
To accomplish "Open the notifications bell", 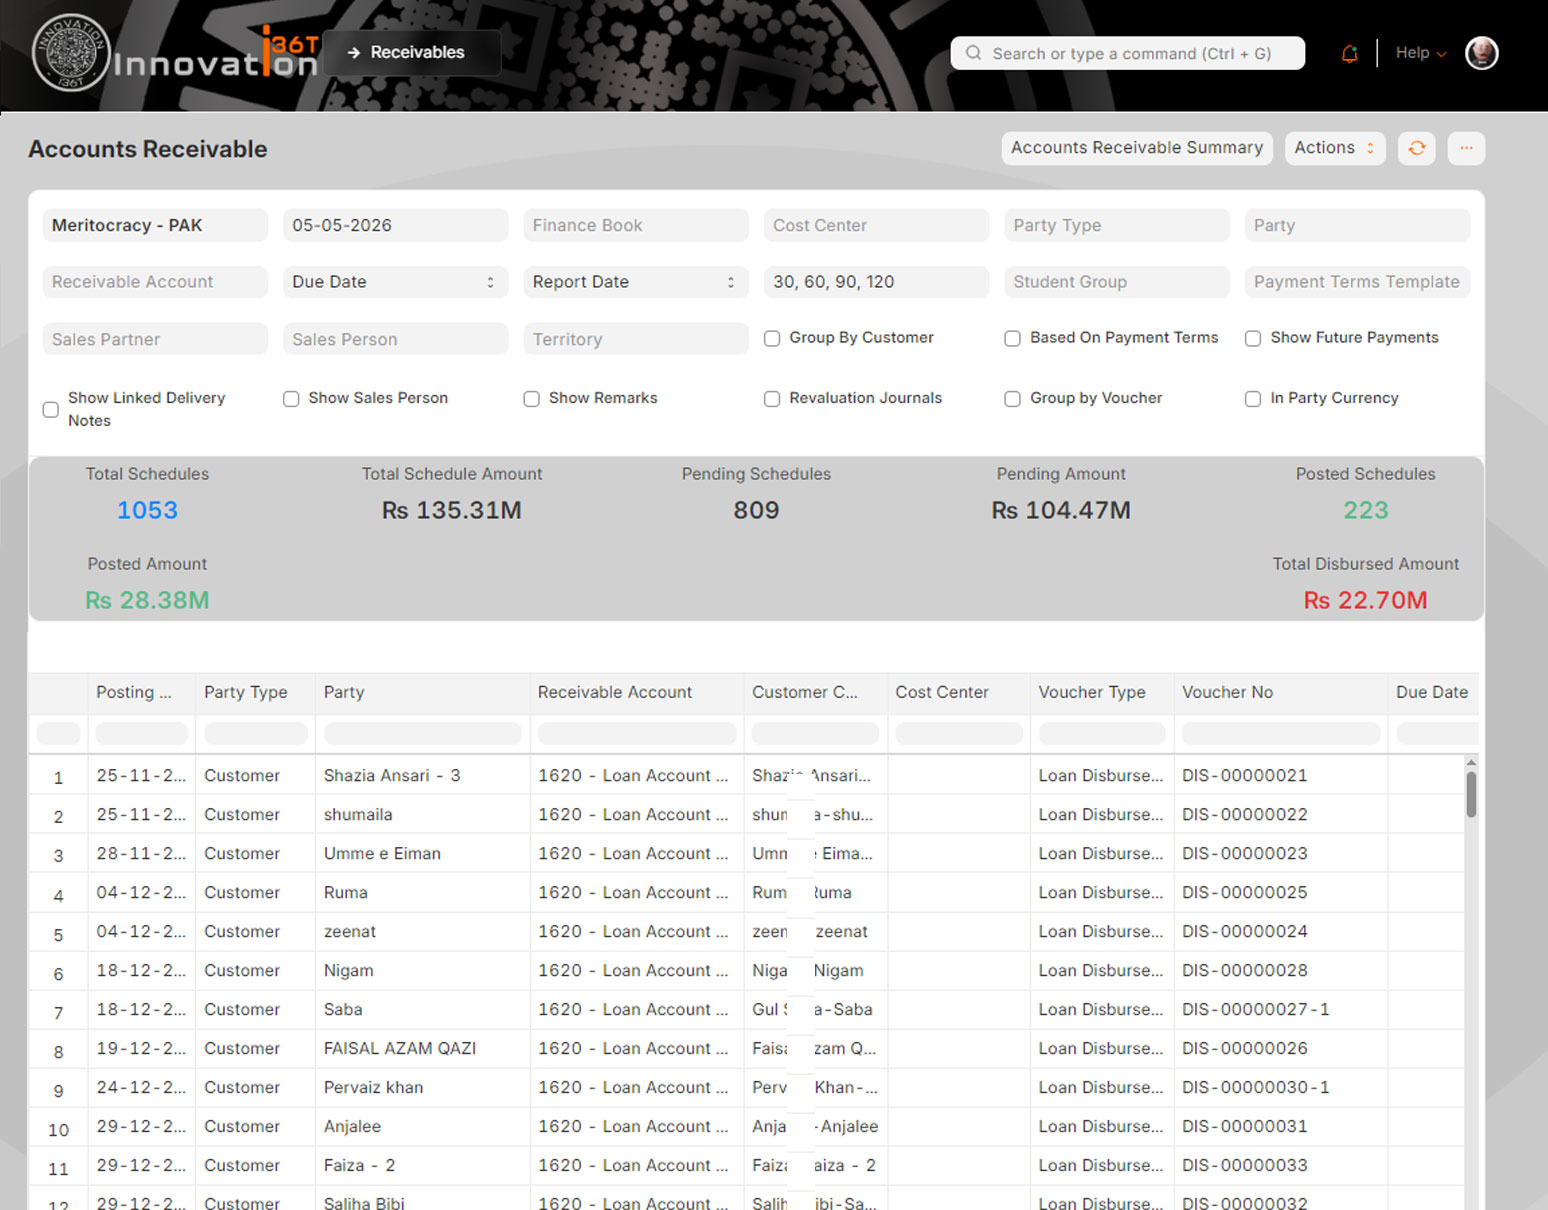I will (x=1349, y=54).
